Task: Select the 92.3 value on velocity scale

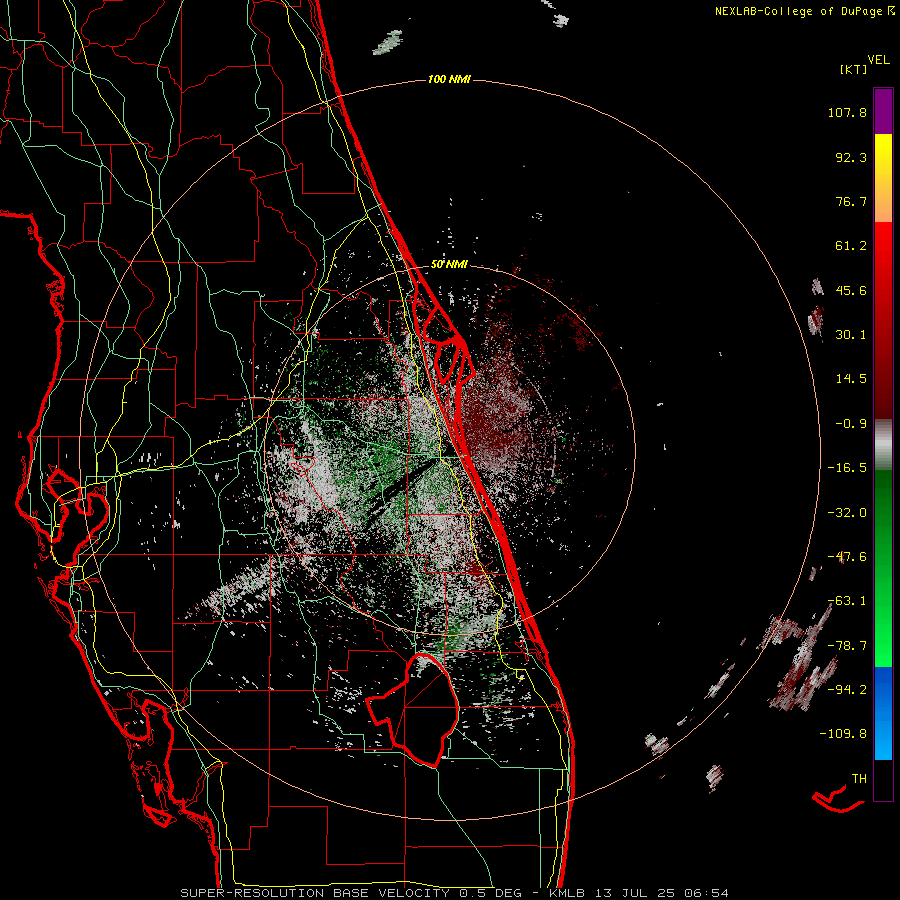Action: (x=851, y=157)
